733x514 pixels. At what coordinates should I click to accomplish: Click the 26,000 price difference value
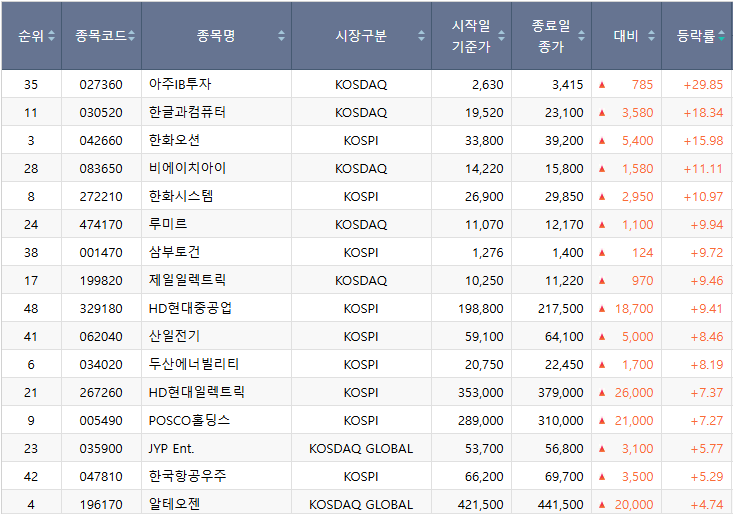click(634, 393)
